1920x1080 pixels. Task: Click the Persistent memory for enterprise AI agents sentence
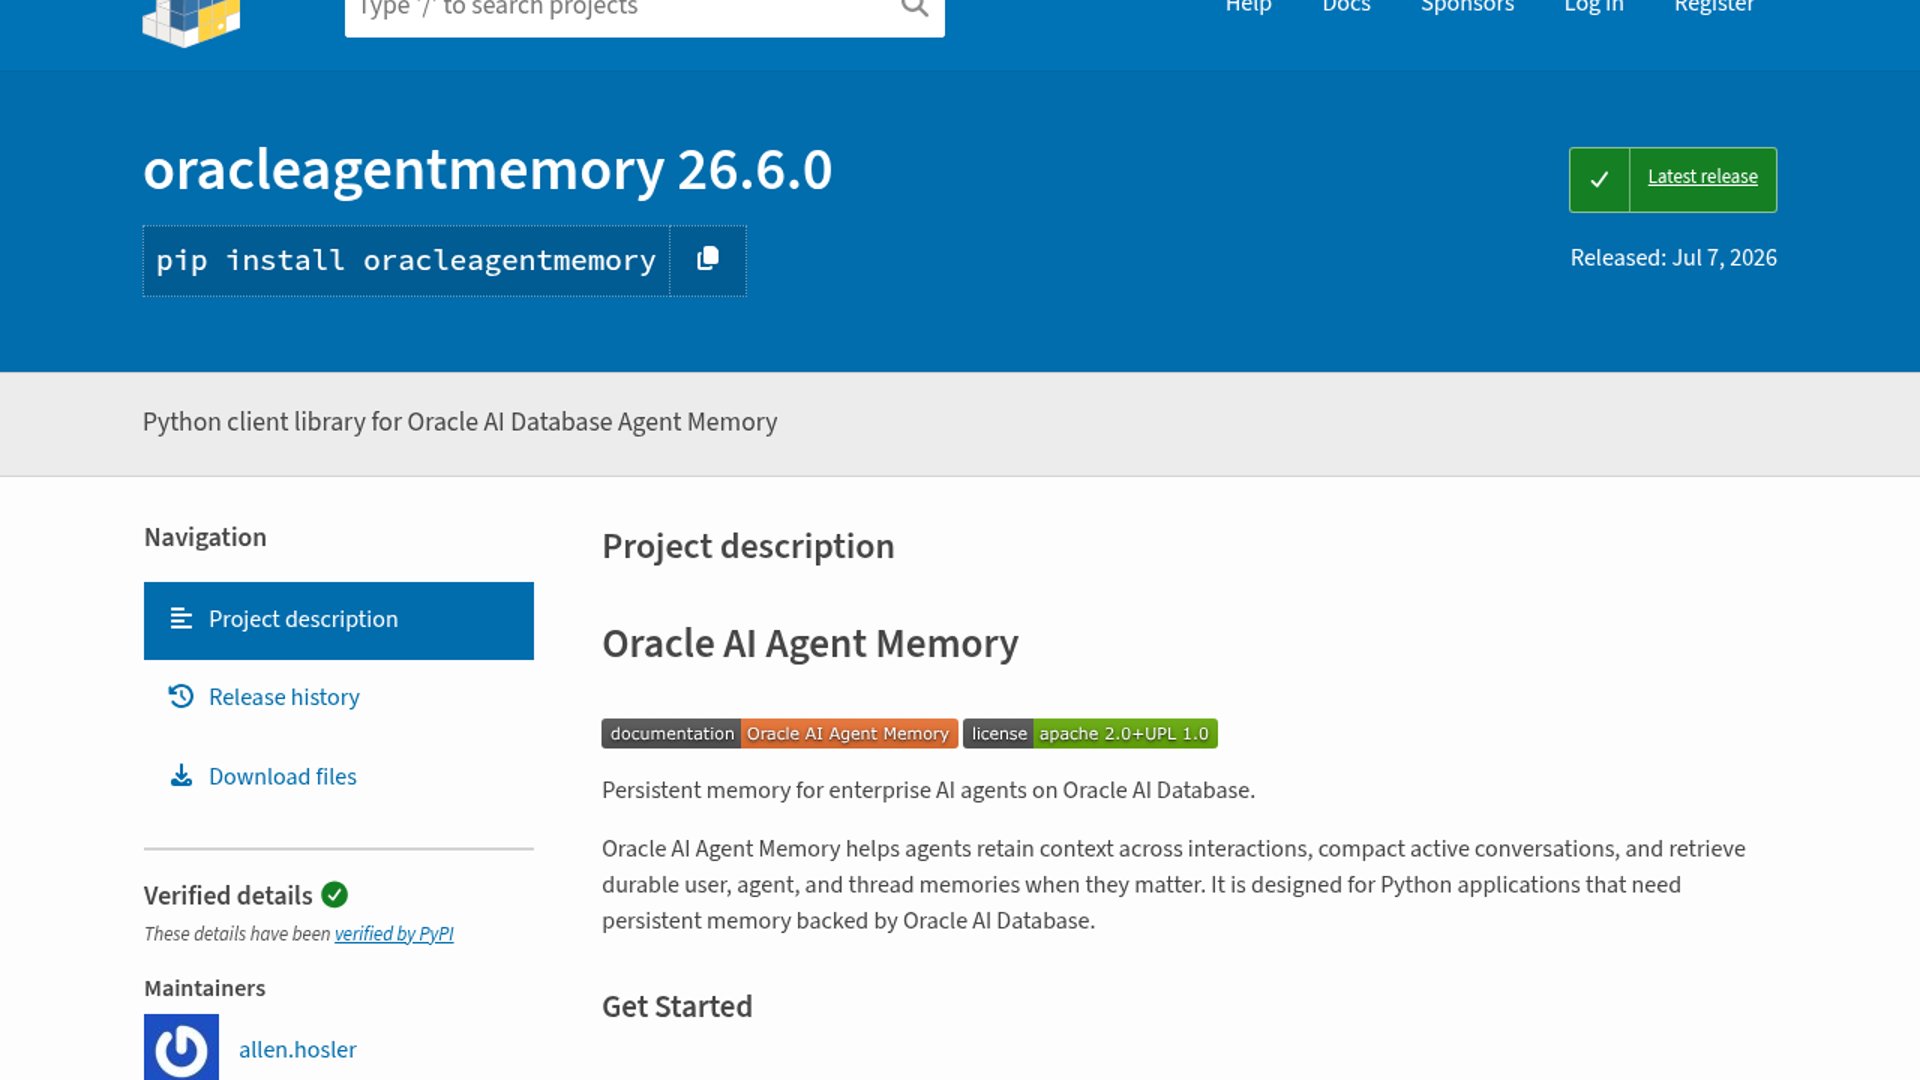pyautogui.click(x=928, y=791)
